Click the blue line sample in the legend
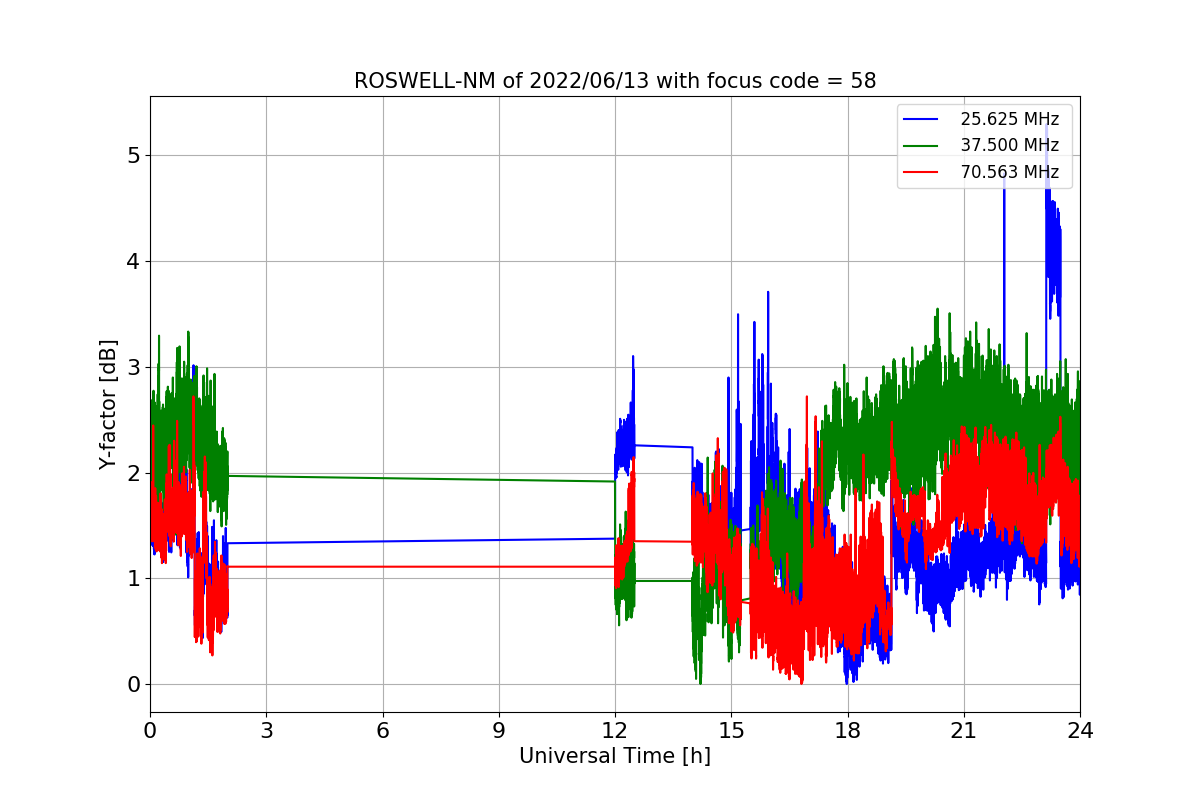 pos(921,119)
